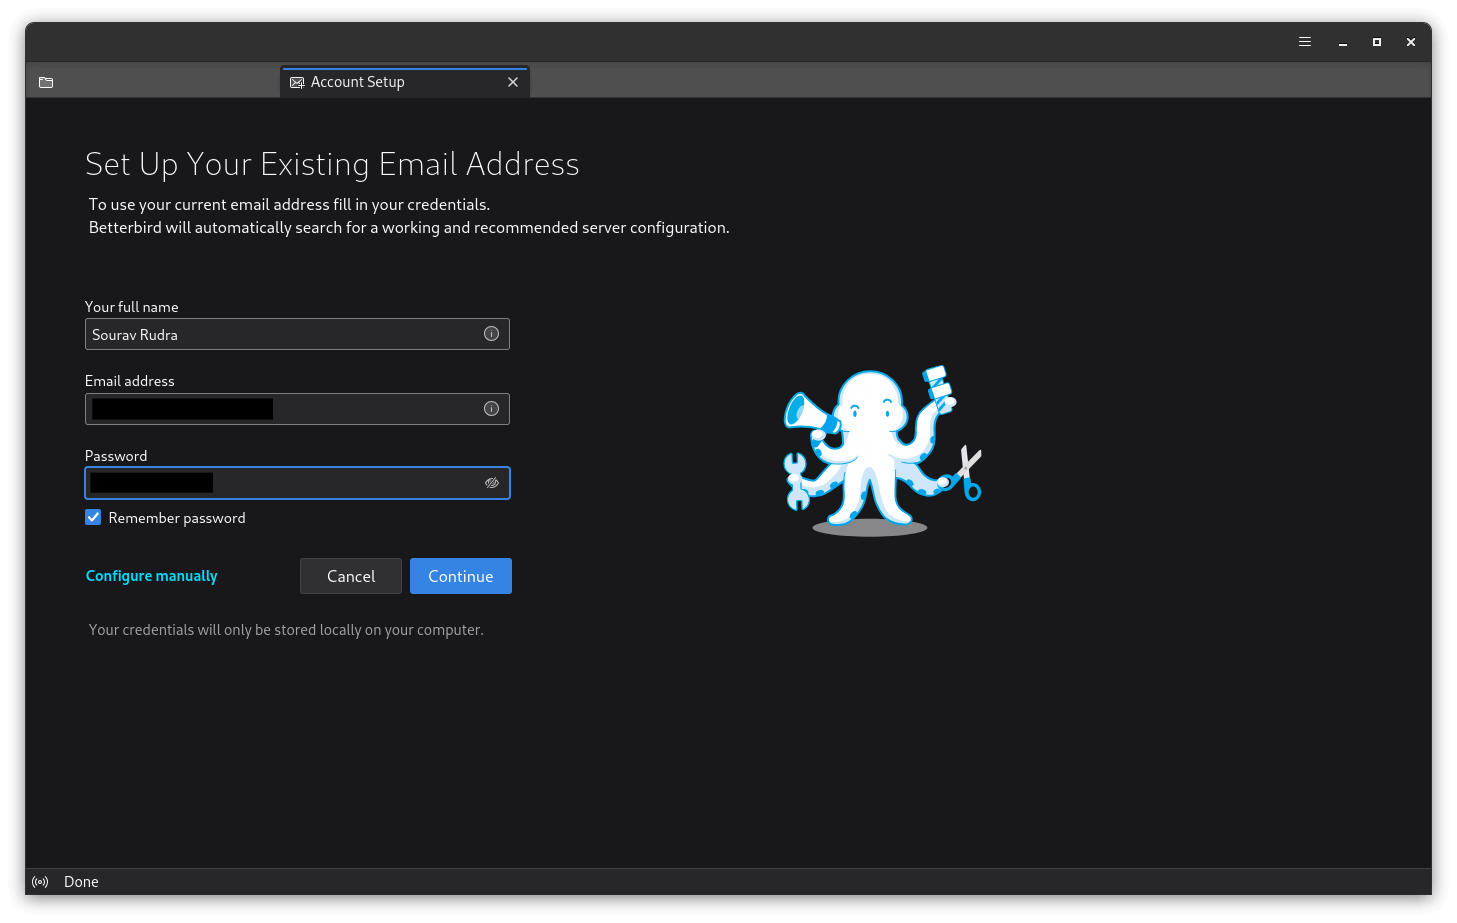Focus the Your full name text field
1457x923 pixels.
pyautogui.click(x=280, y=334)
